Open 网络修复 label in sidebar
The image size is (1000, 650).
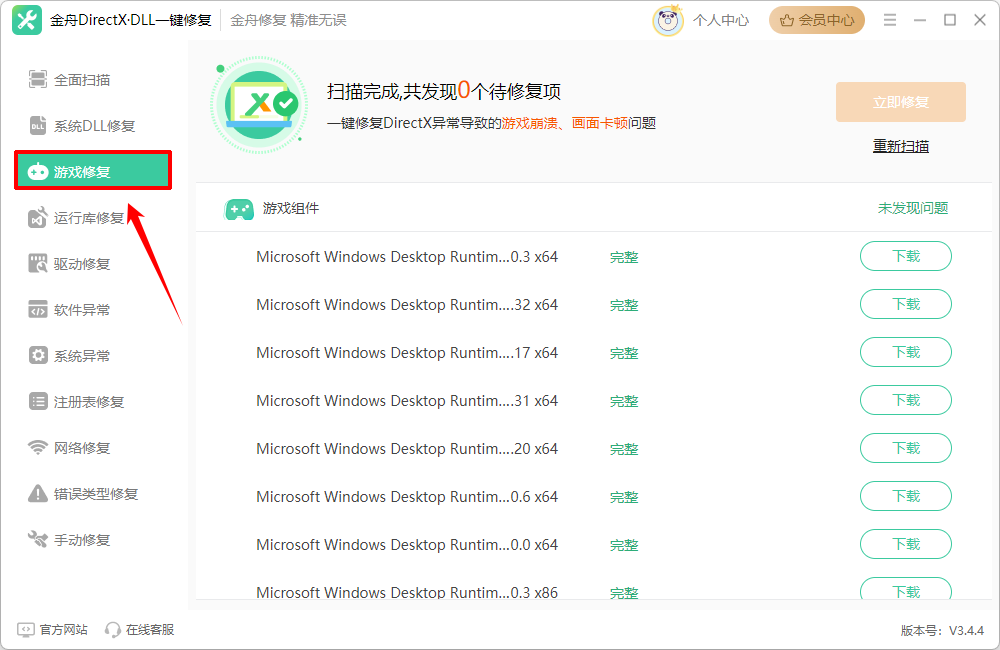coord(82,448)
